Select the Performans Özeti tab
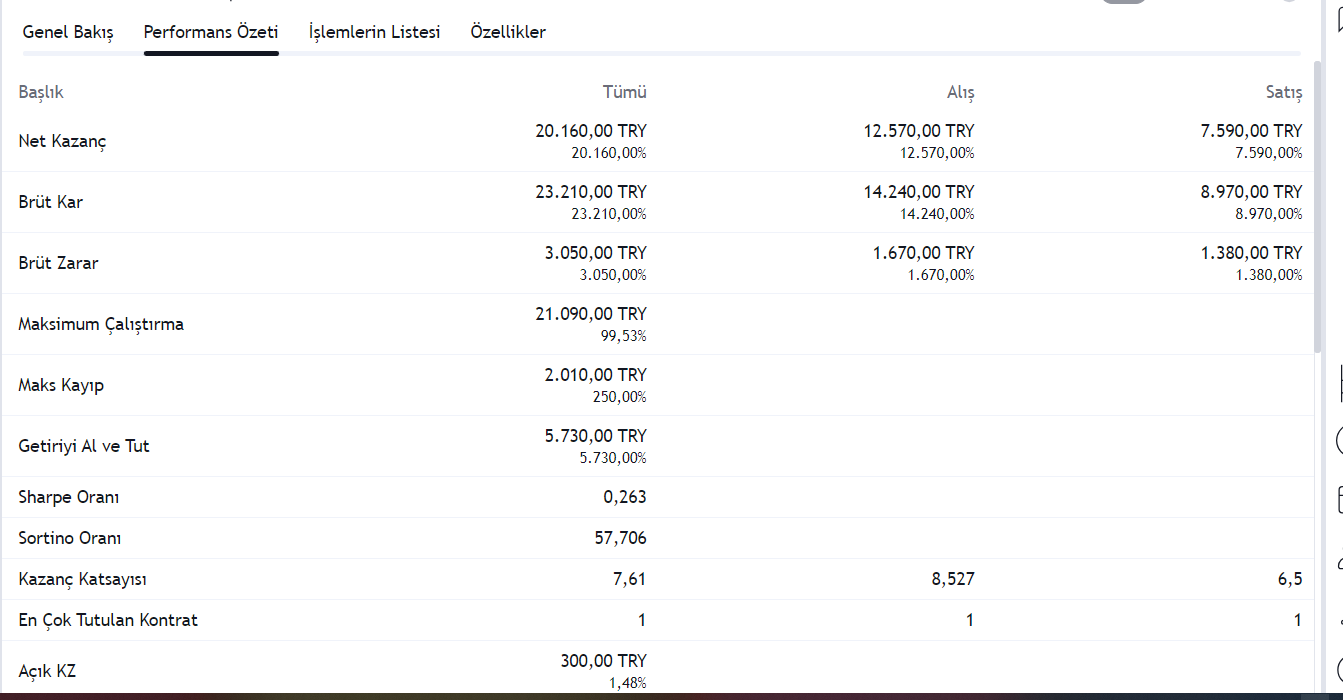The height and width of the screenshot is (700, 1343). click(x=211, y=32)
